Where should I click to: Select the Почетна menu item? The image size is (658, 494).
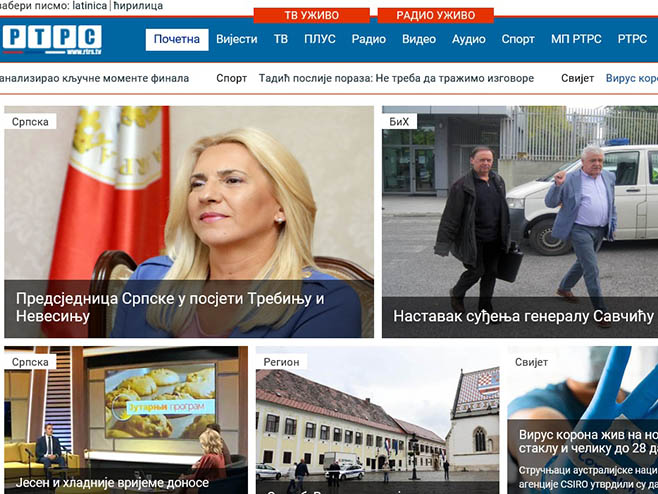tap(177, 39)
